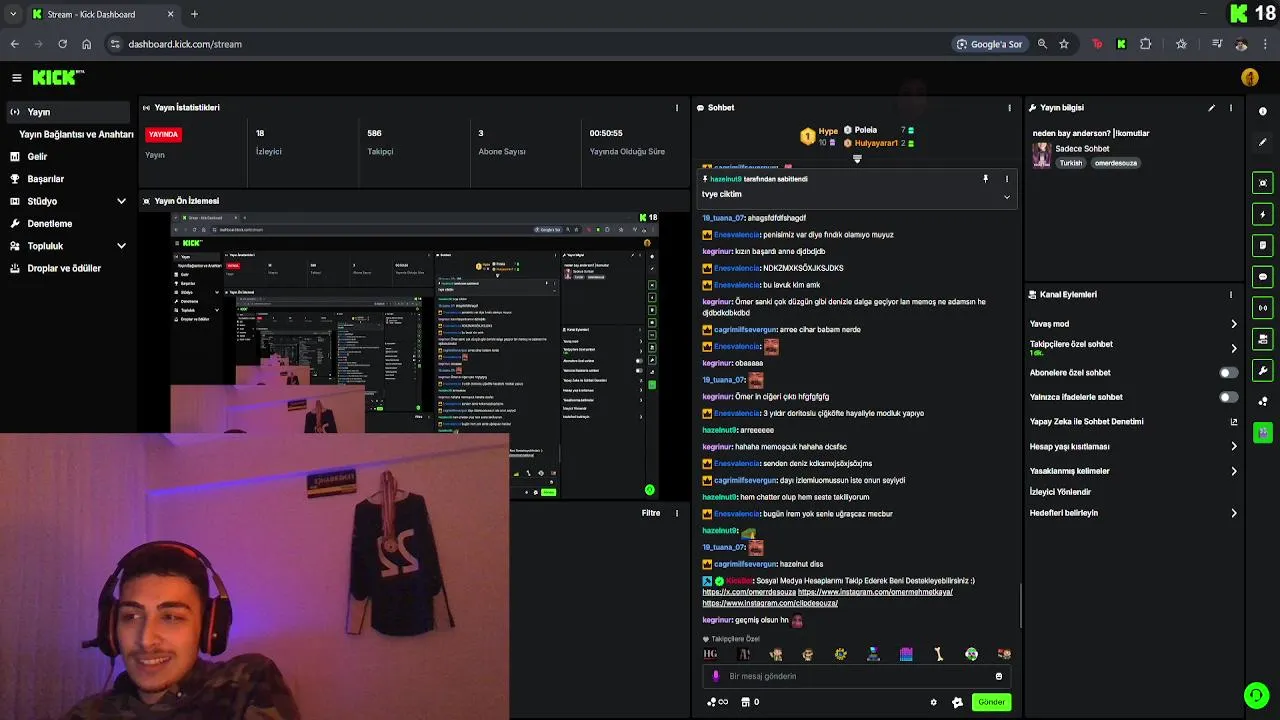Select the yellow gear emote

[840, 654]
